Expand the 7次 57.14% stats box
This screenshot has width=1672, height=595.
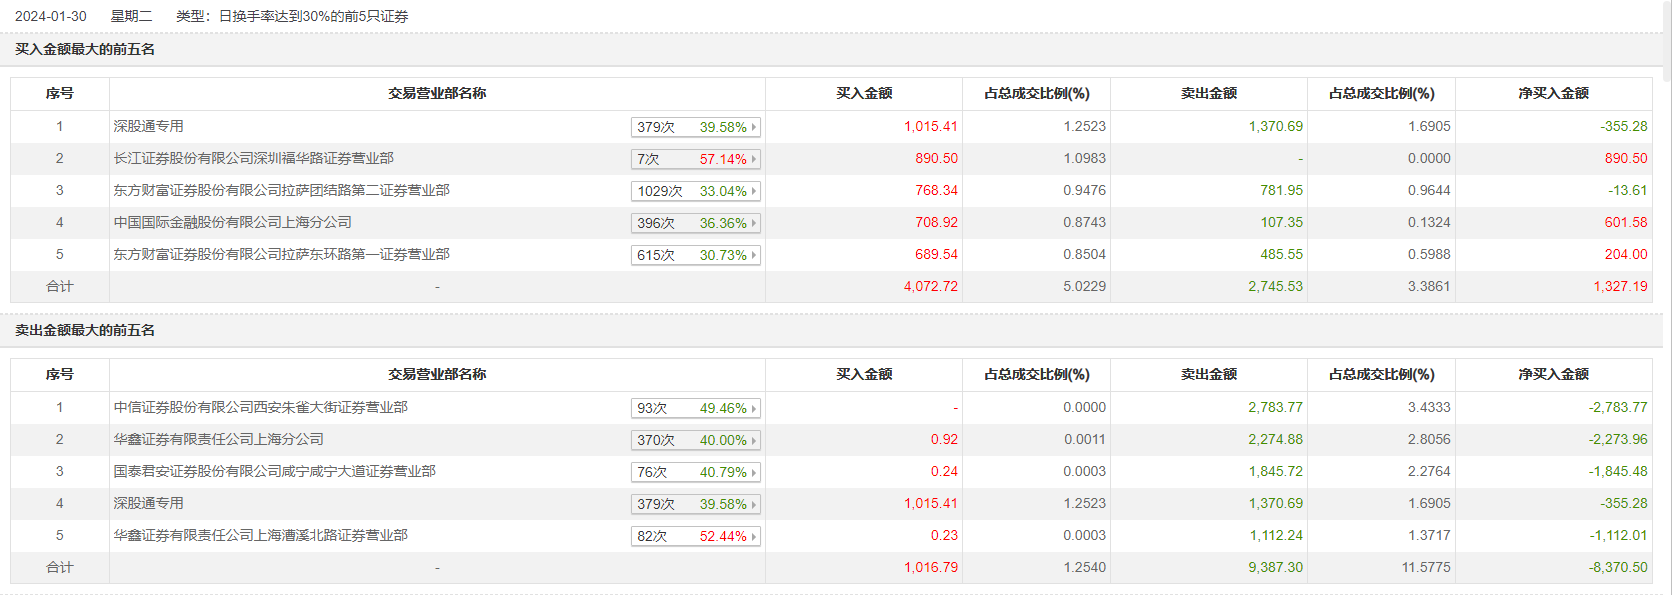tap(696, 159)
